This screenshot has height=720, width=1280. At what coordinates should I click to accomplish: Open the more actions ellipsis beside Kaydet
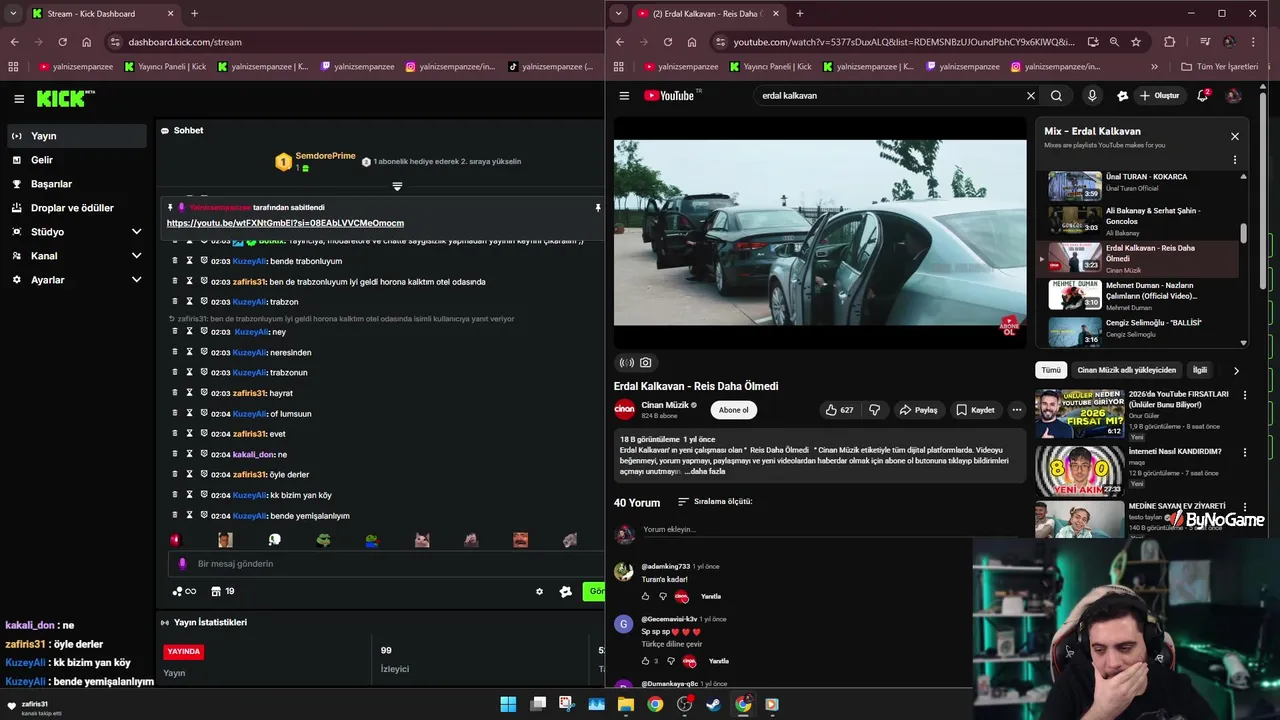click(1016, 410)
